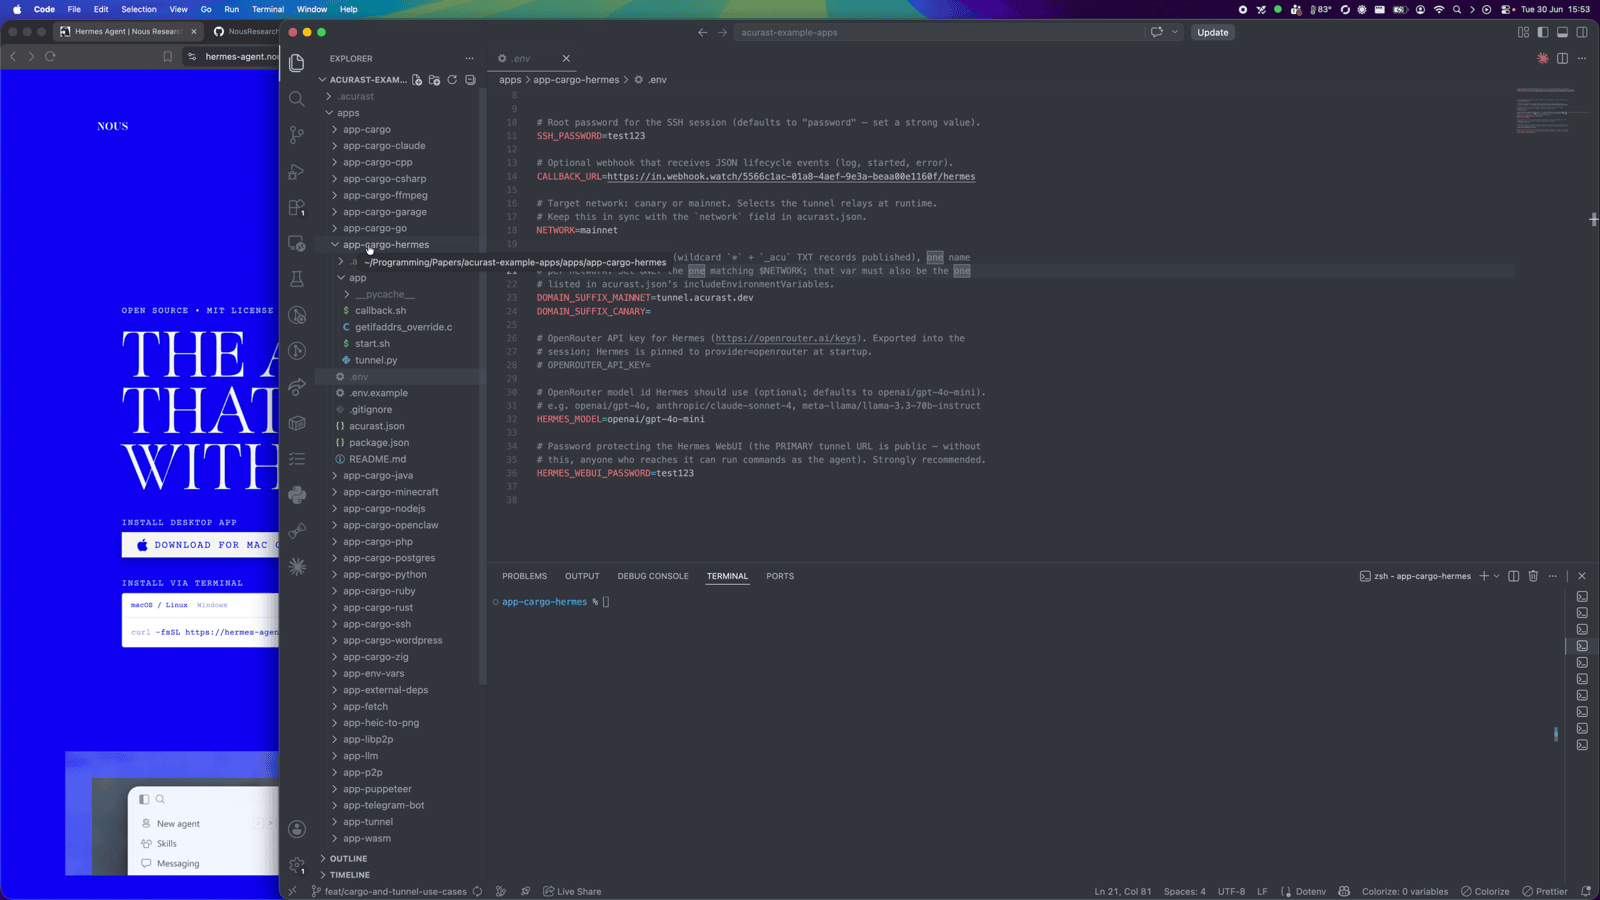
Task: Open new terminal profile dropdown arrow
Action: 1496,576
